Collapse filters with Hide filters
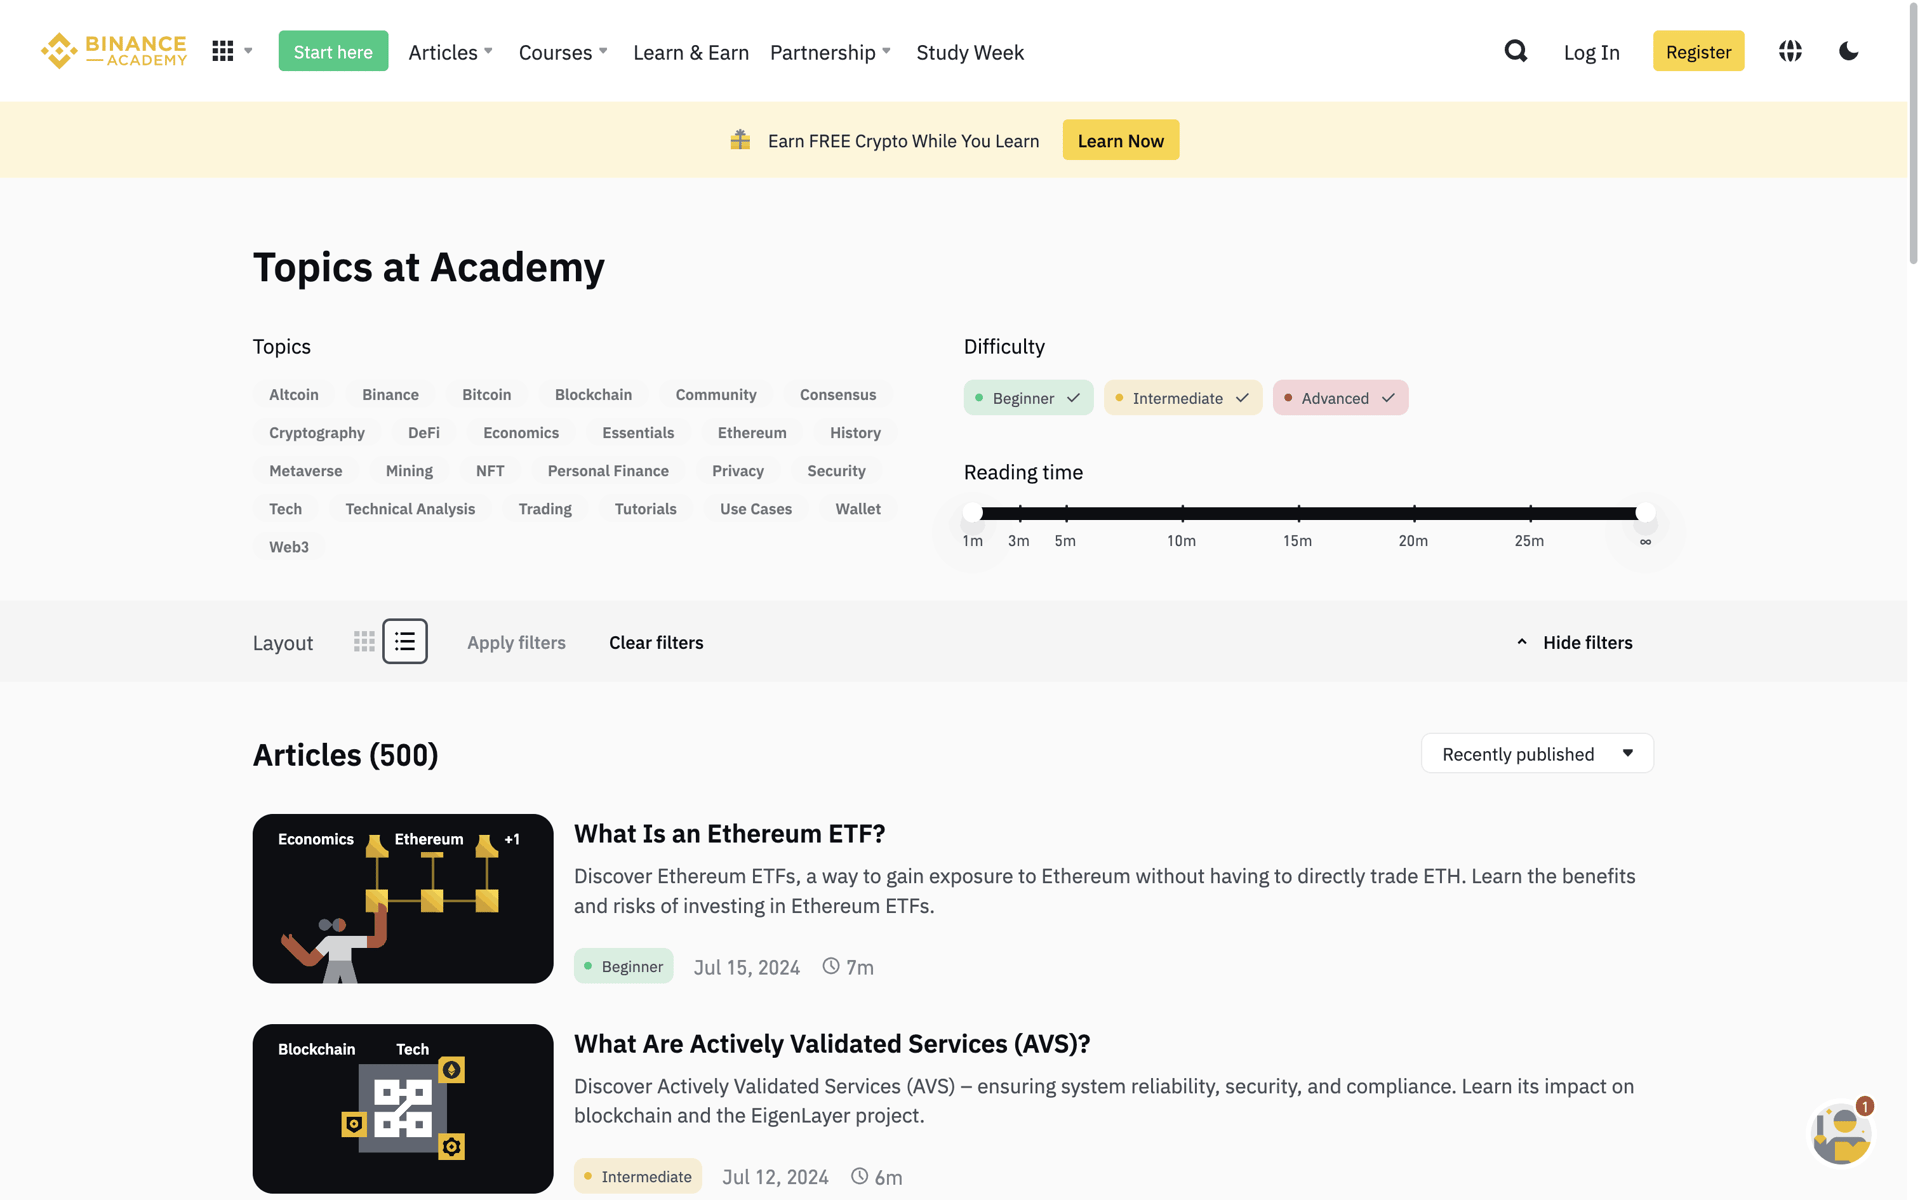 (x=1575, y=642)
